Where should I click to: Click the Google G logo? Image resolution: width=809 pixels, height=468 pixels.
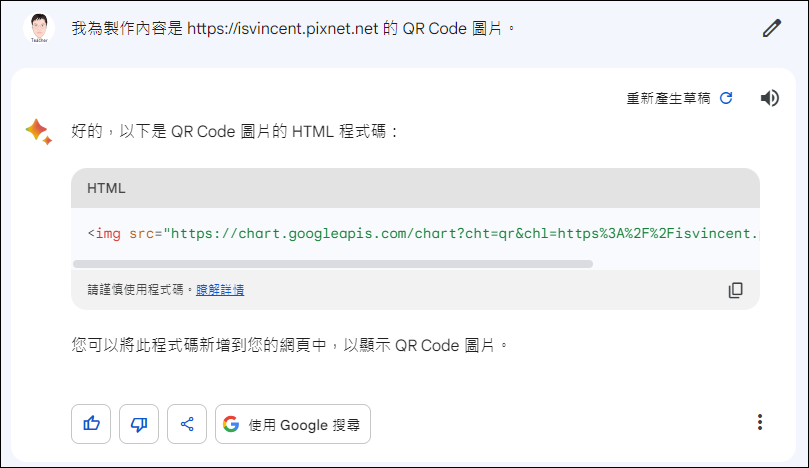tap(231, 424)
